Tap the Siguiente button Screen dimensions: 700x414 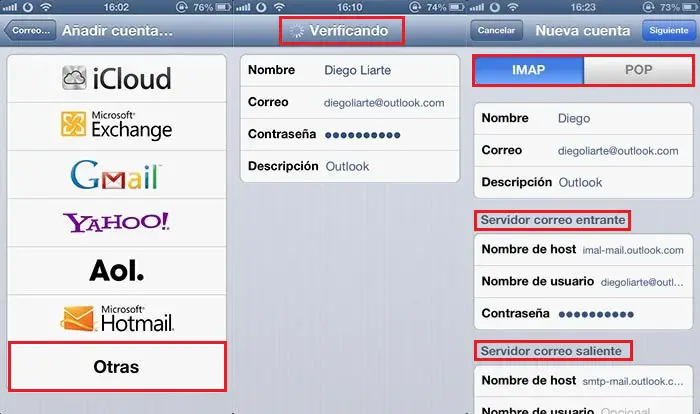[668, 30]
